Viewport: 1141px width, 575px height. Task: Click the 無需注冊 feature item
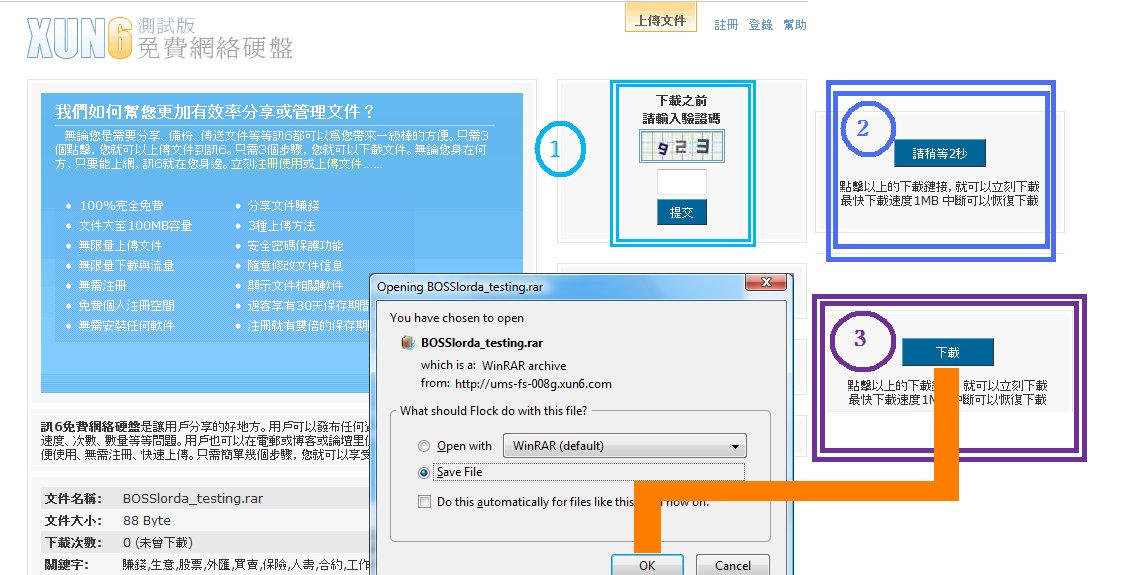tap(103, 286)
